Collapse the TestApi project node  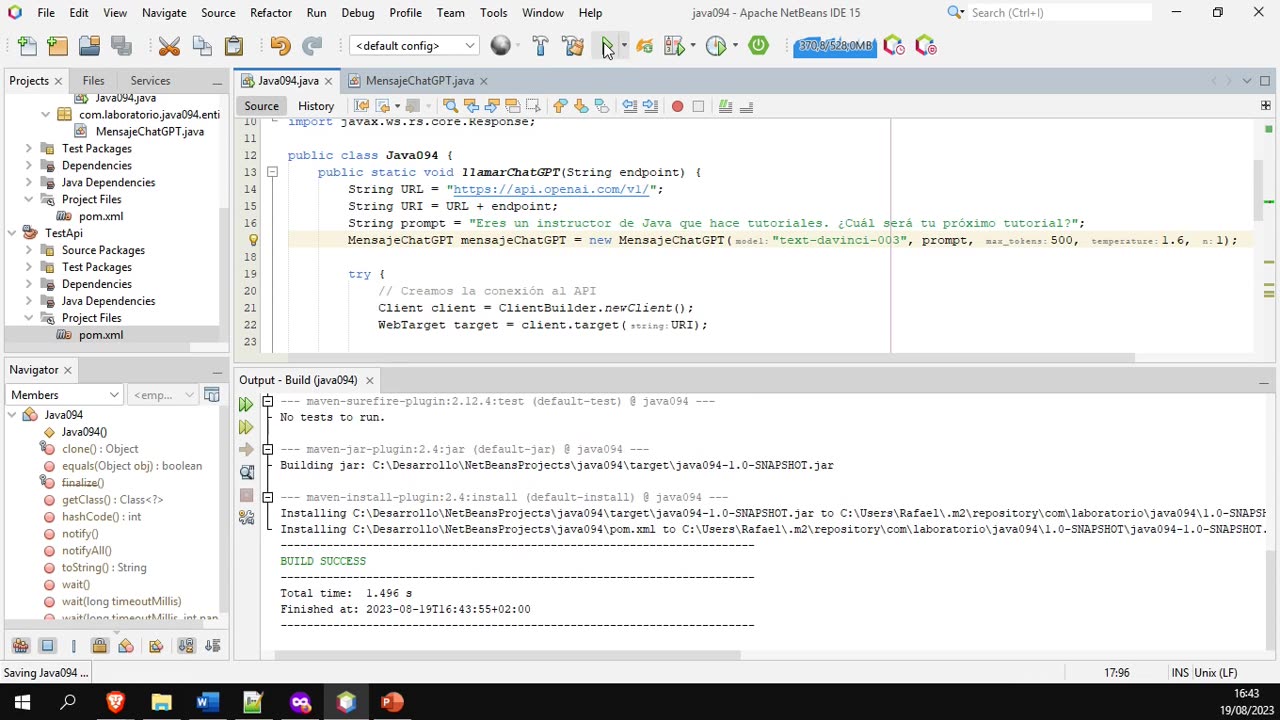coord(11,233)
